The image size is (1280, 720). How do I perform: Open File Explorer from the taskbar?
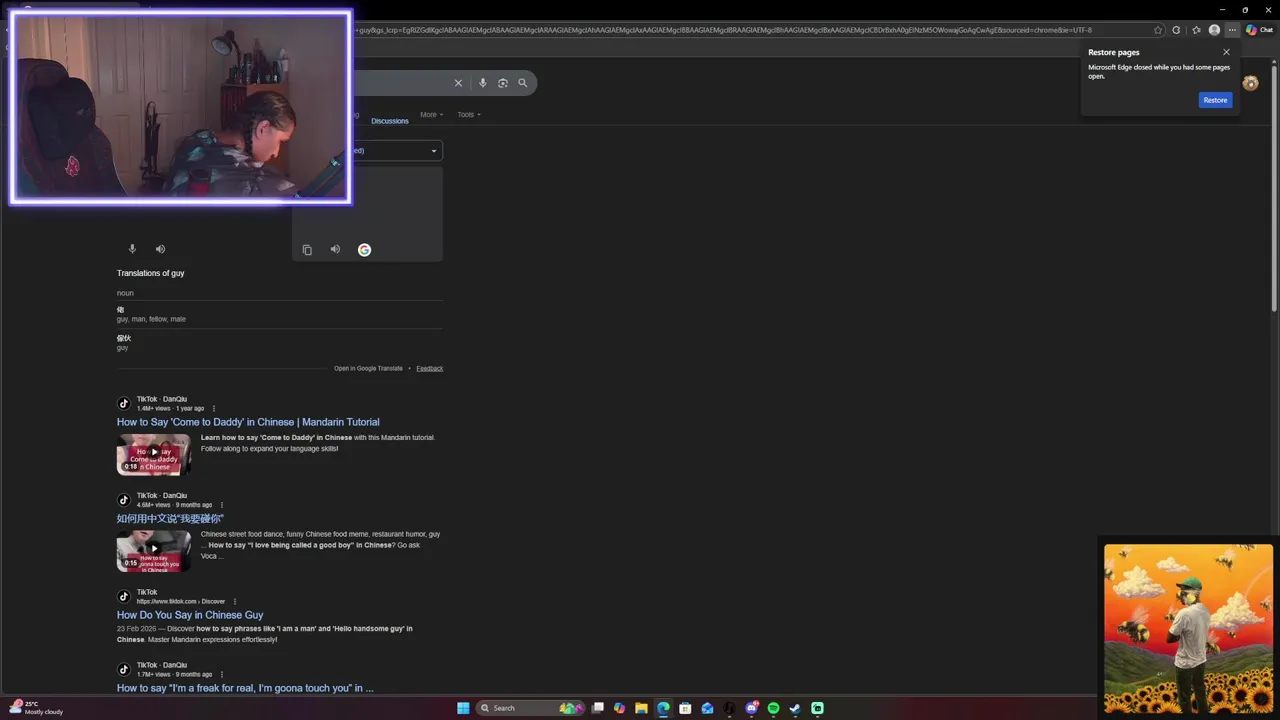tap(641, 708)
